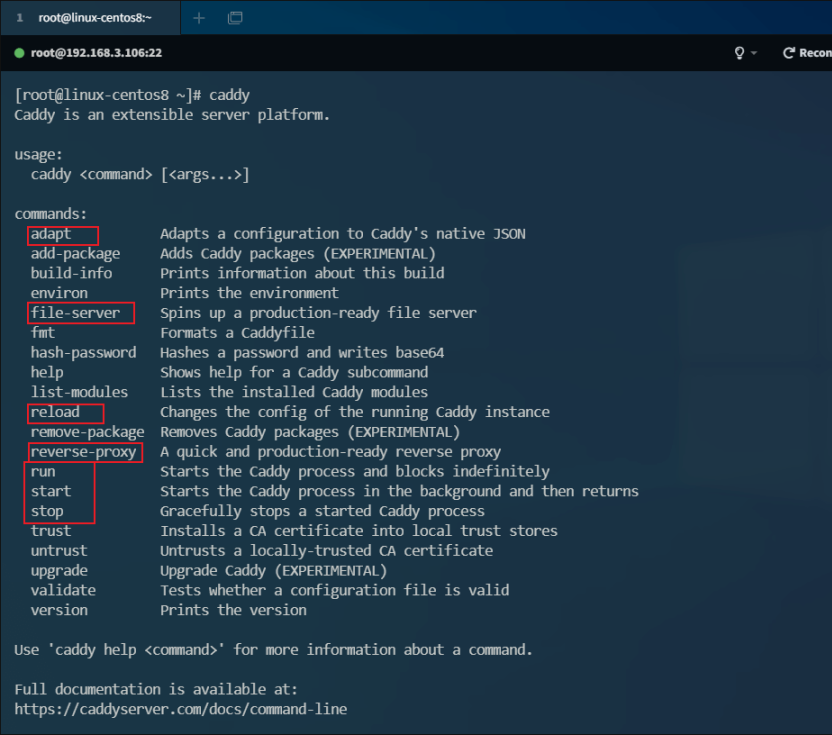The image size is (832, 735).
Task: Click the 'file-server' command text
Action: point(75,313)
